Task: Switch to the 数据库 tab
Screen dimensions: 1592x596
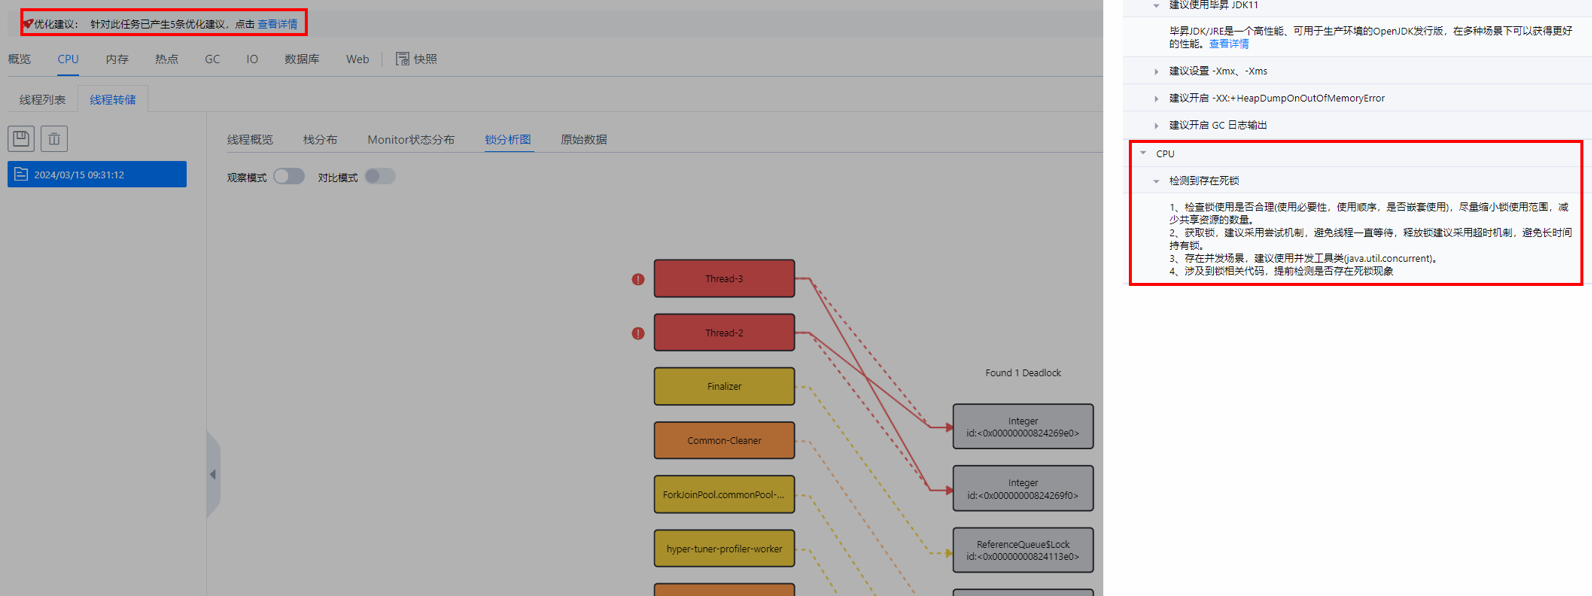Action: 302,59
